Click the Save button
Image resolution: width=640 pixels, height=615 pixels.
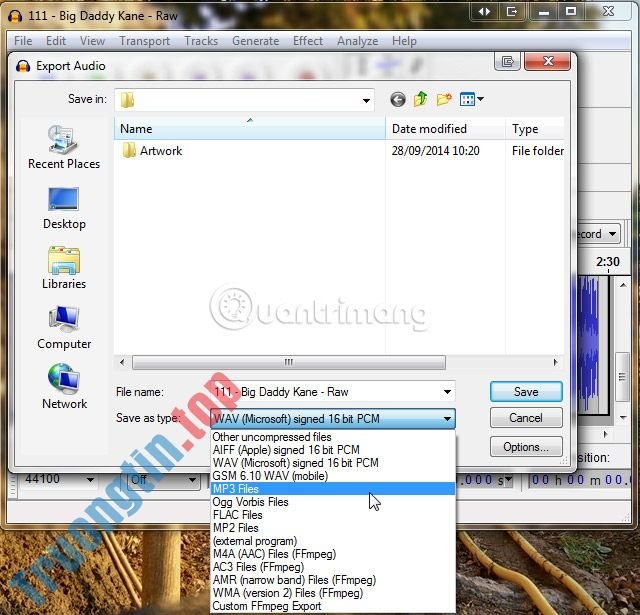(x=526, y=392)
